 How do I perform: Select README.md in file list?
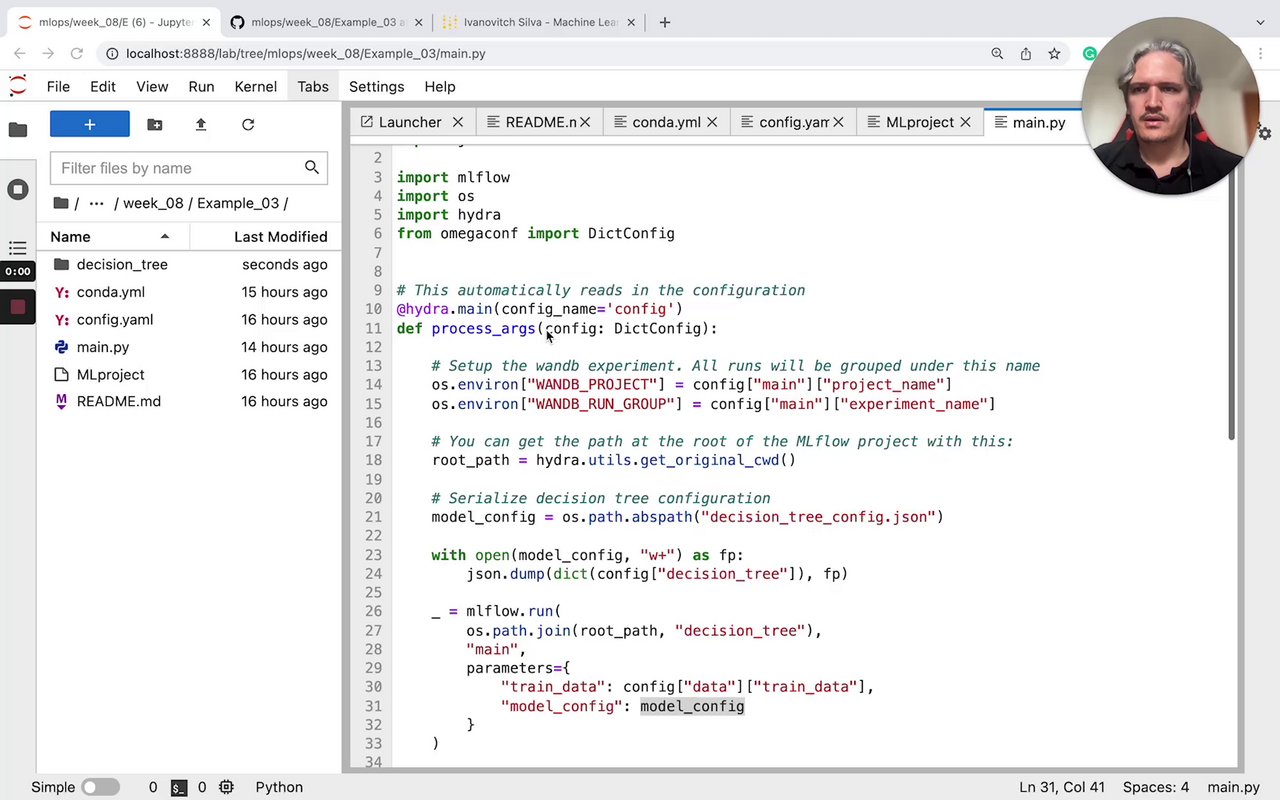coord(190,401)
